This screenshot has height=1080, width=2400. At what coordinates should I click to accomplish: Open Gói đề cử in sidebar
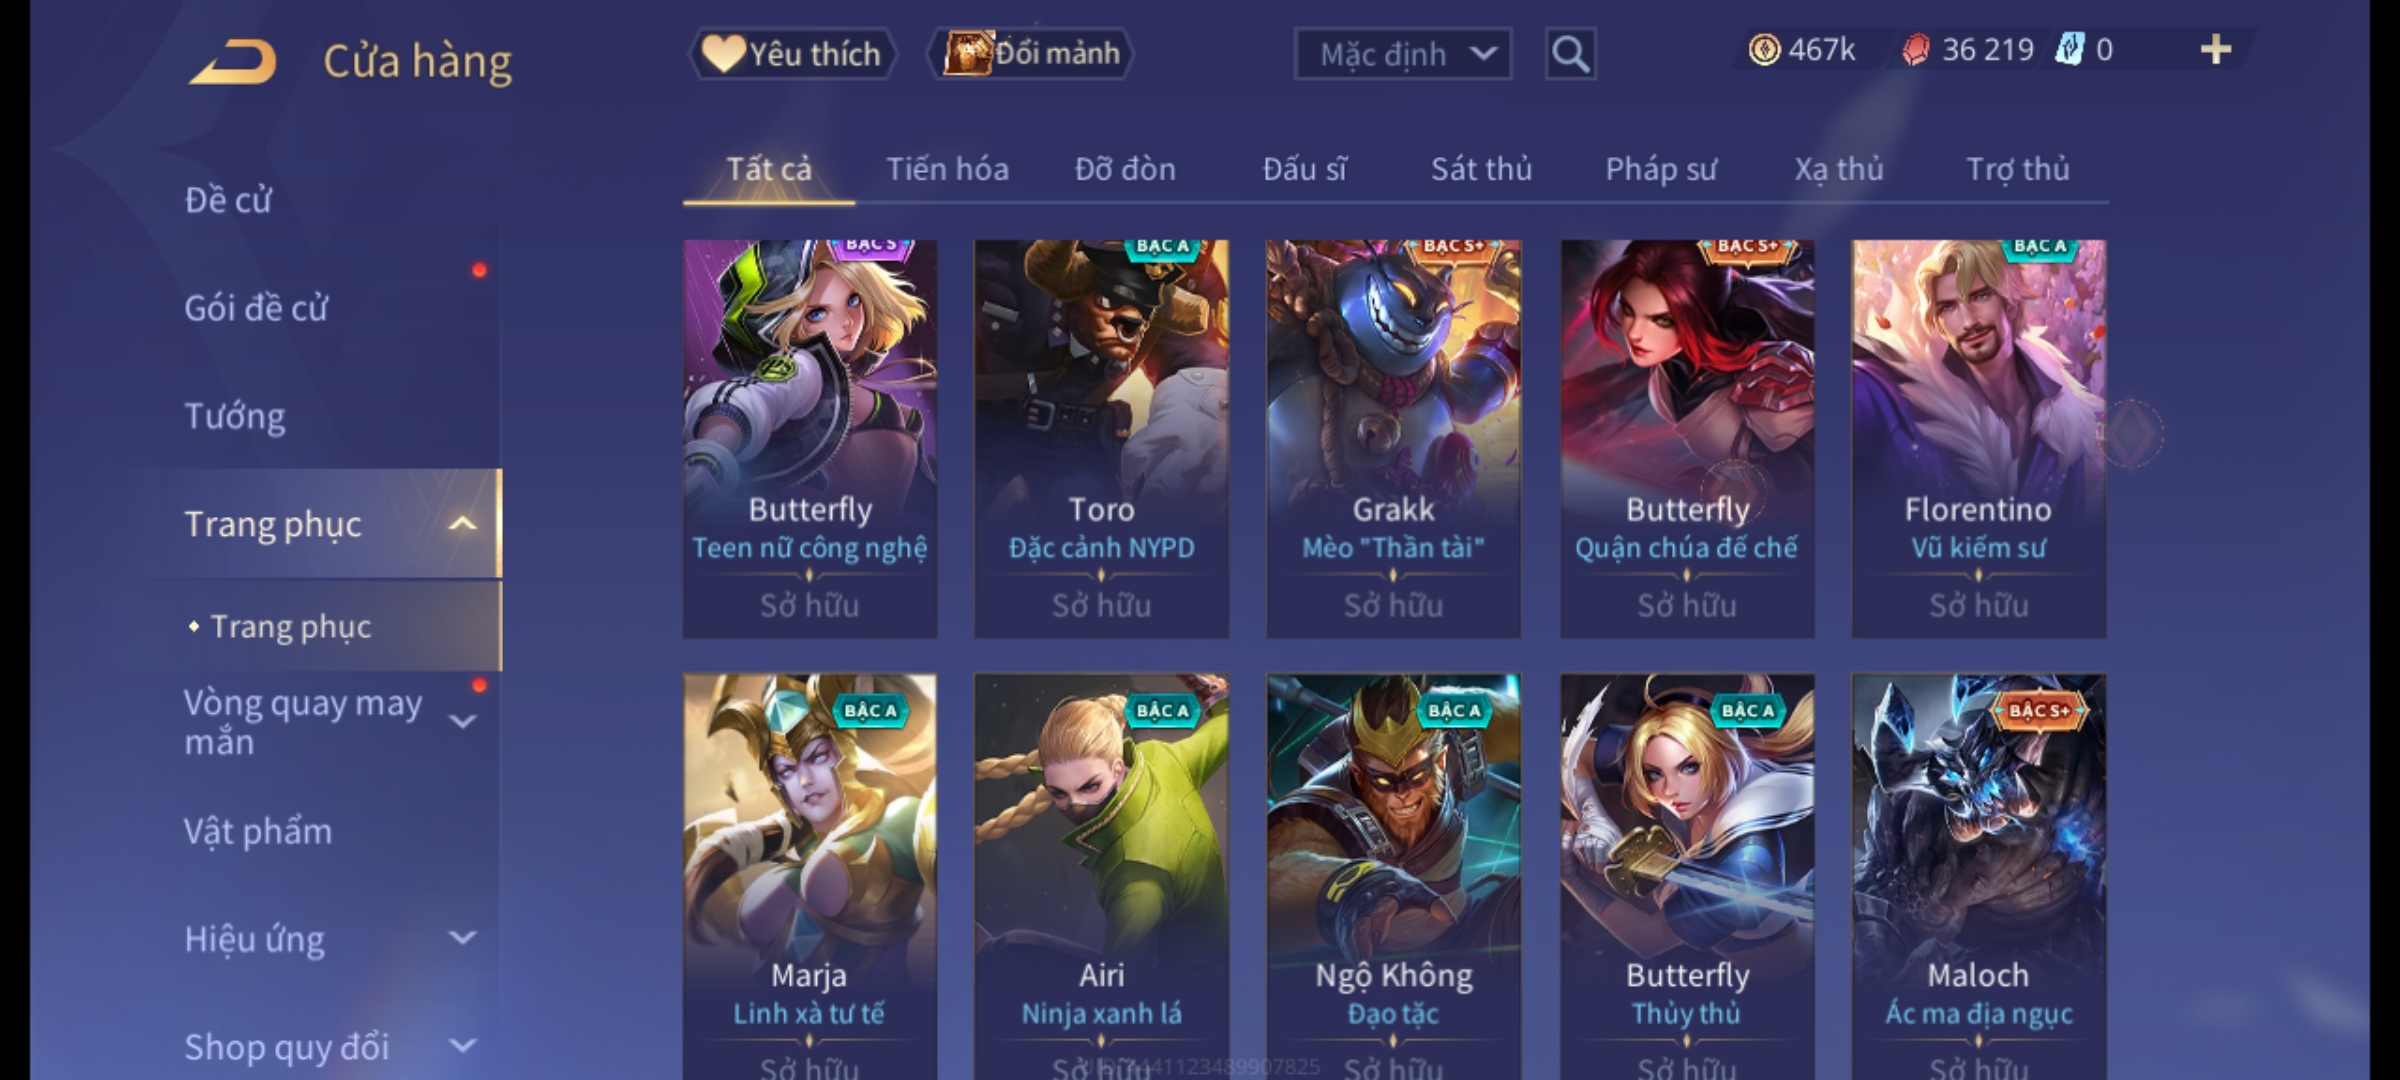coord(256,308)
